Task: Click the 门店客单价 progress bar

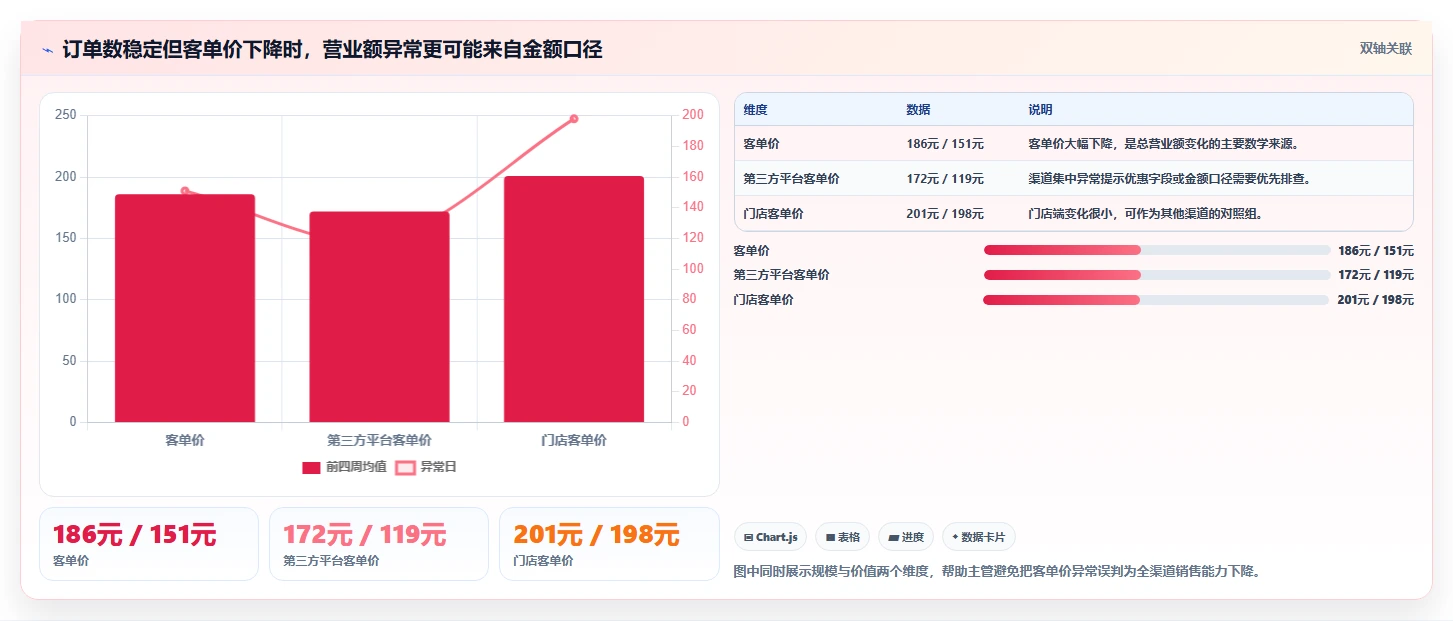Action: 1157,300
